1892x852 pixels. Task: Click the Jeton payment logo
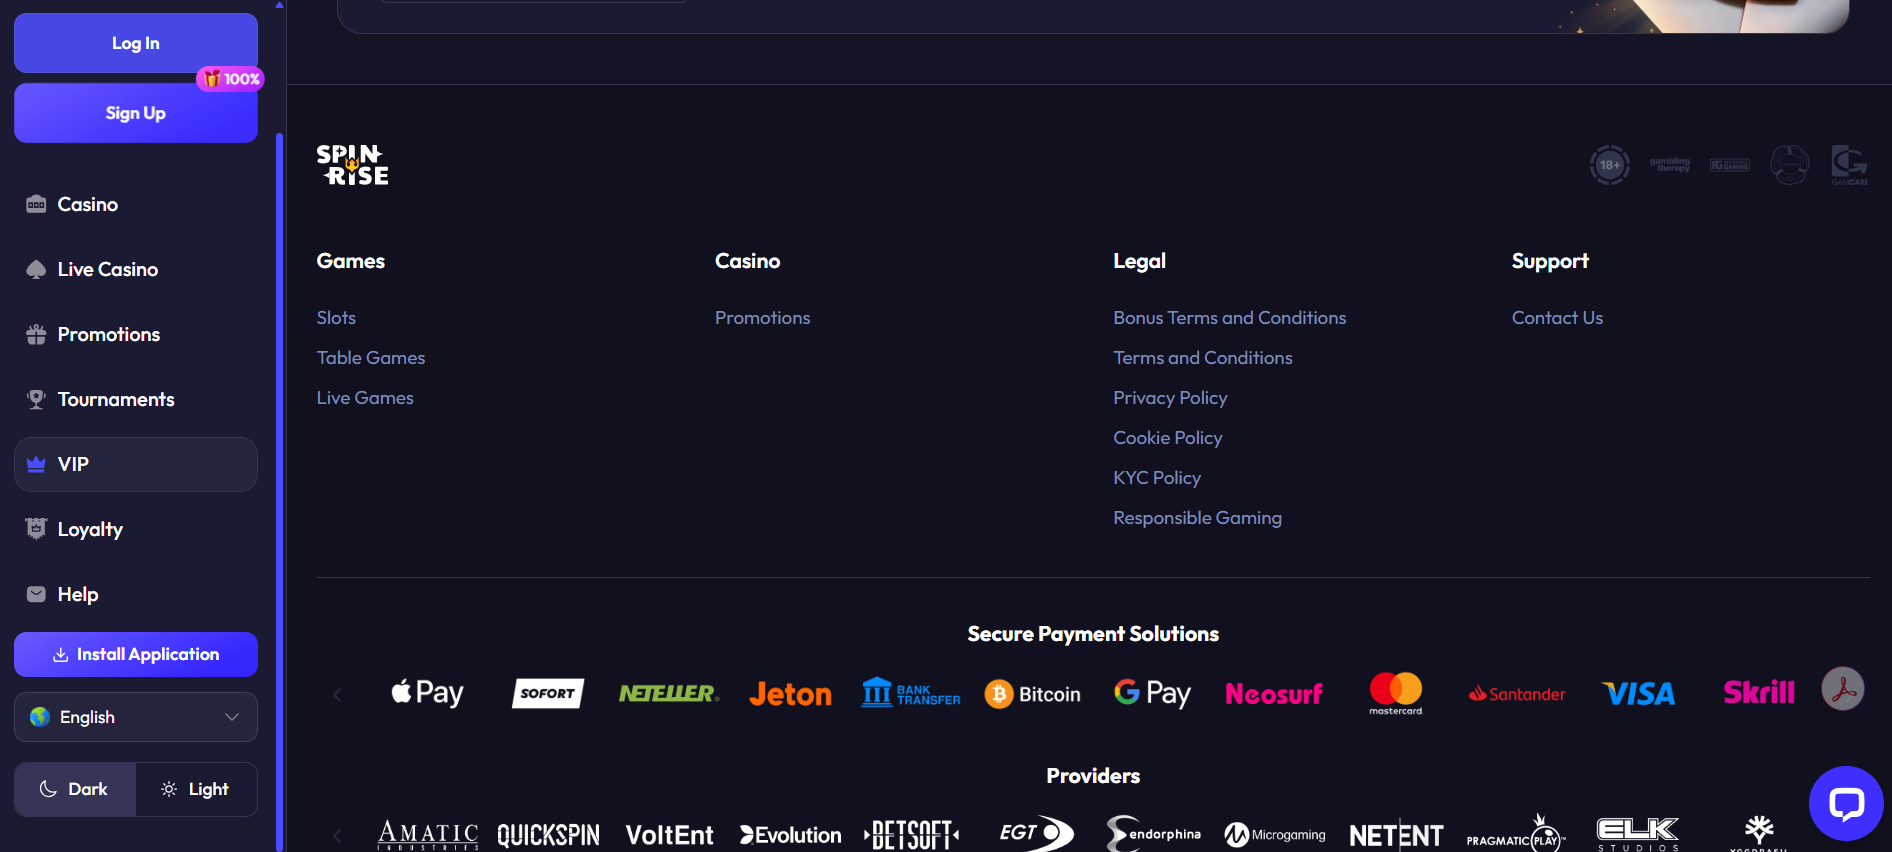pos(790,694)
